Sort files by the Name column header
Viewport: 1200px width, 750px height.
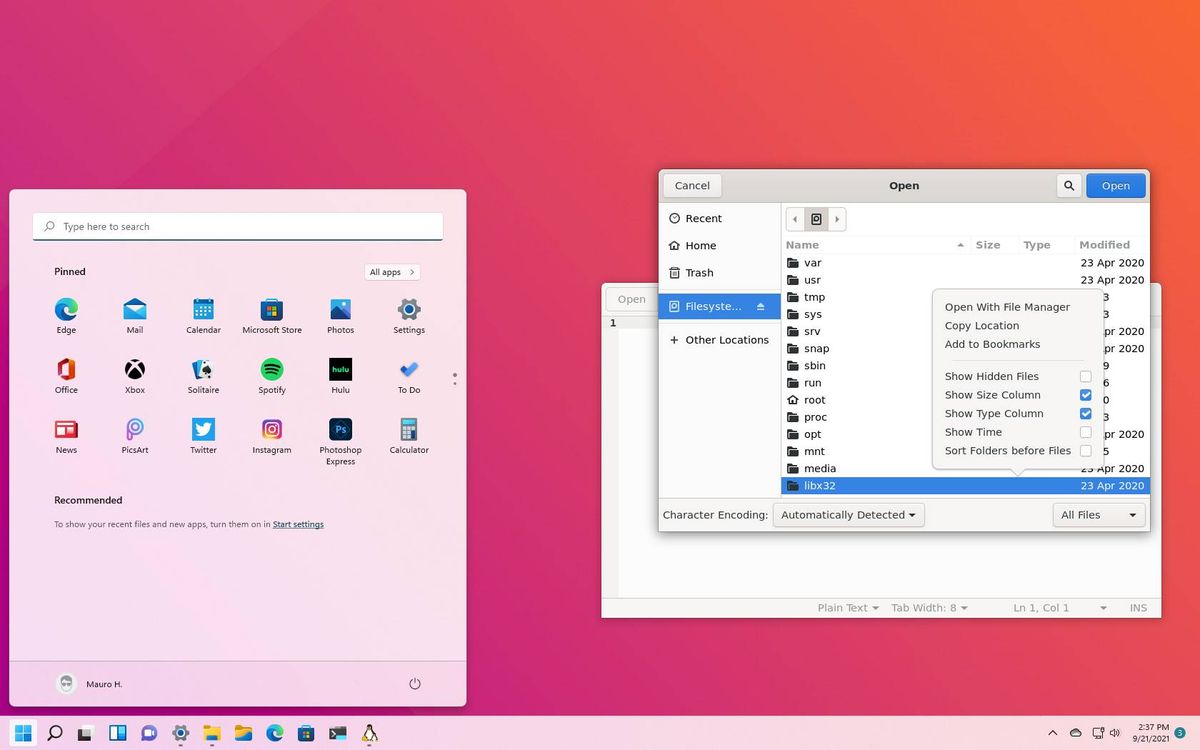802,244
